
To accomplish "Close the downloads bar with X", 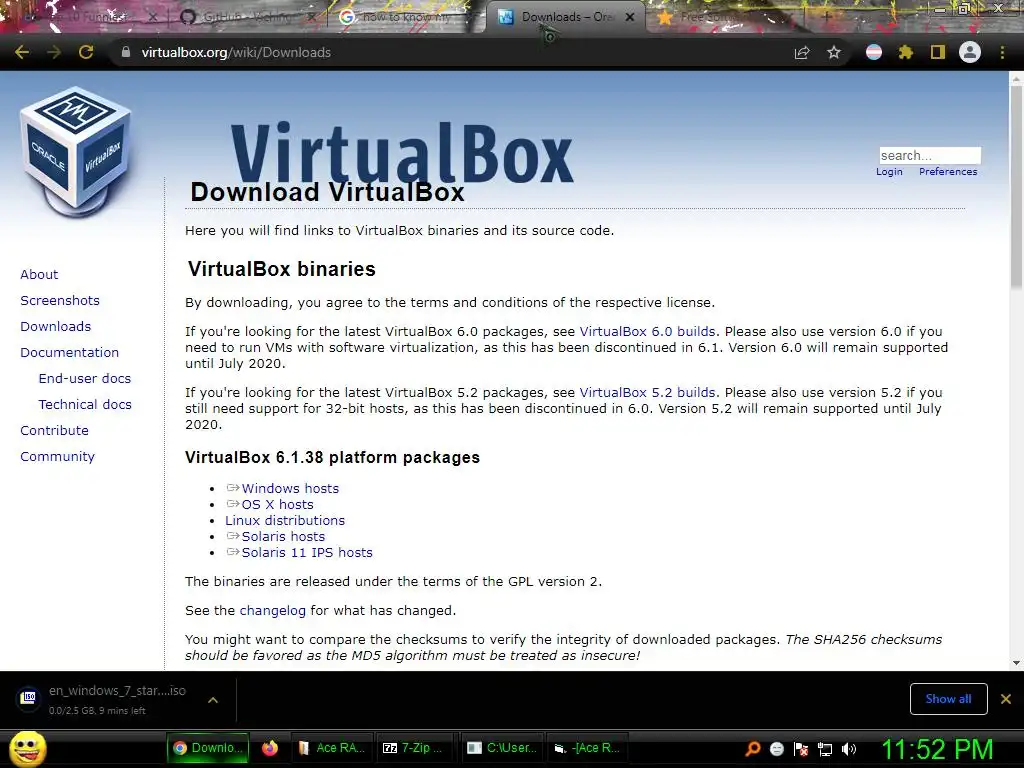I will click(x=1006, y=699).
